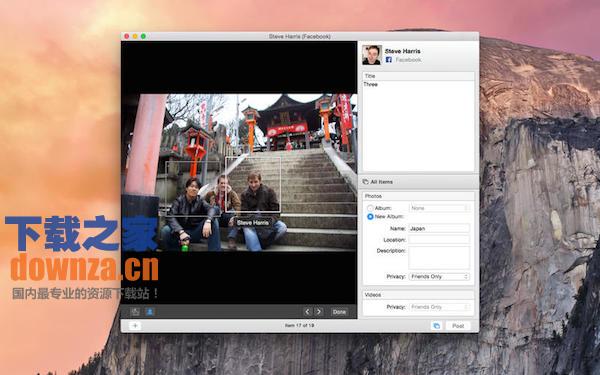Toggle the people tagging icon
Screen dimensions: 600x375
(150, 311)
